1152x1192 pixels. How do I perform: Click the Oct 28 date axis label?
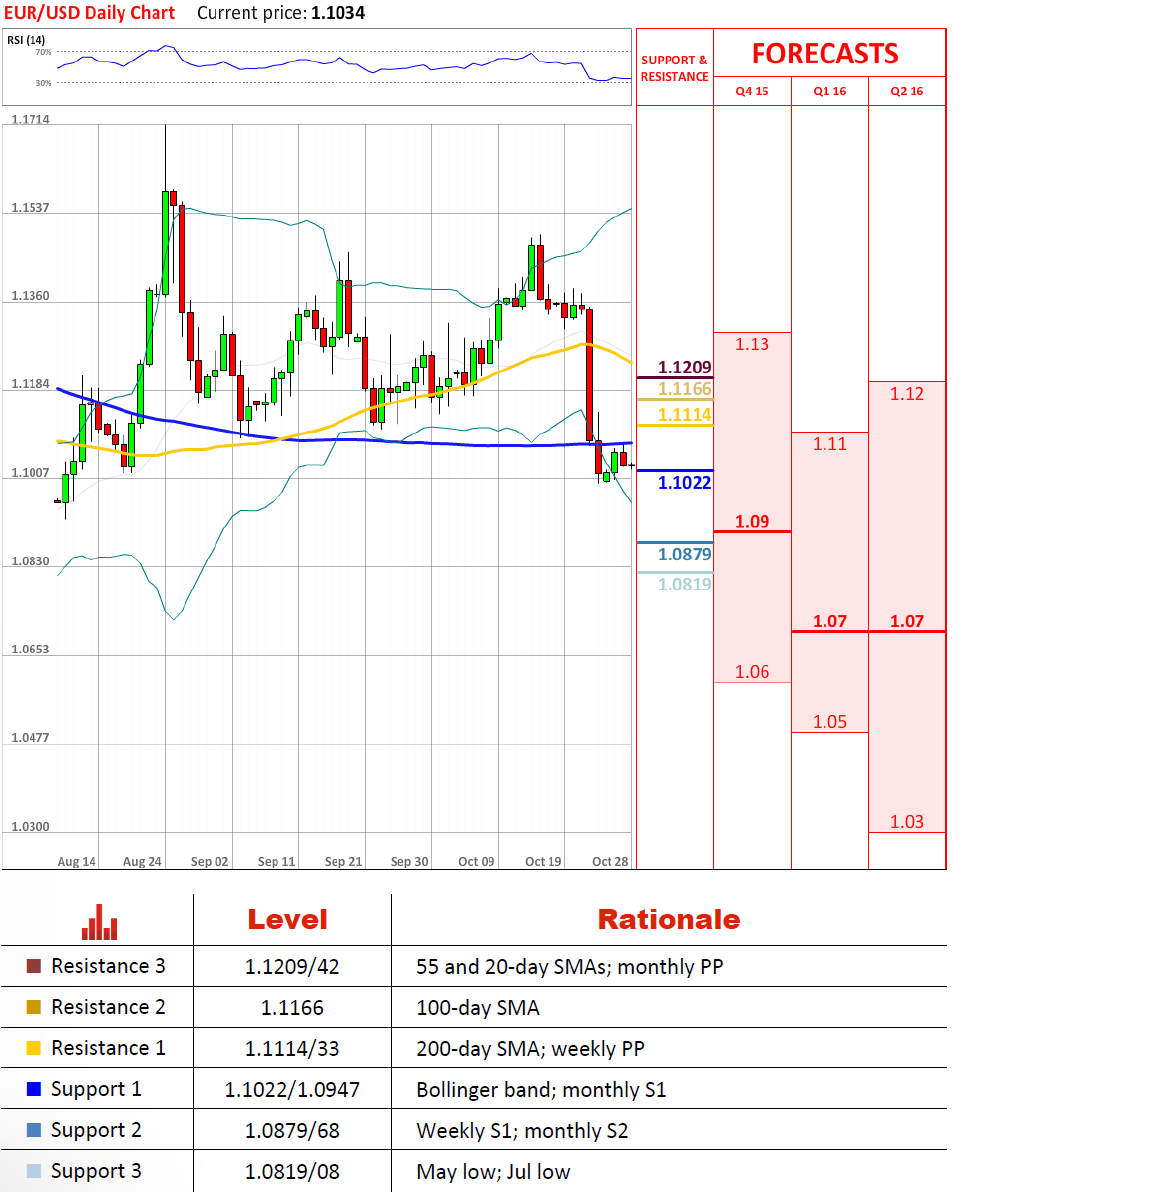[610, 862]
